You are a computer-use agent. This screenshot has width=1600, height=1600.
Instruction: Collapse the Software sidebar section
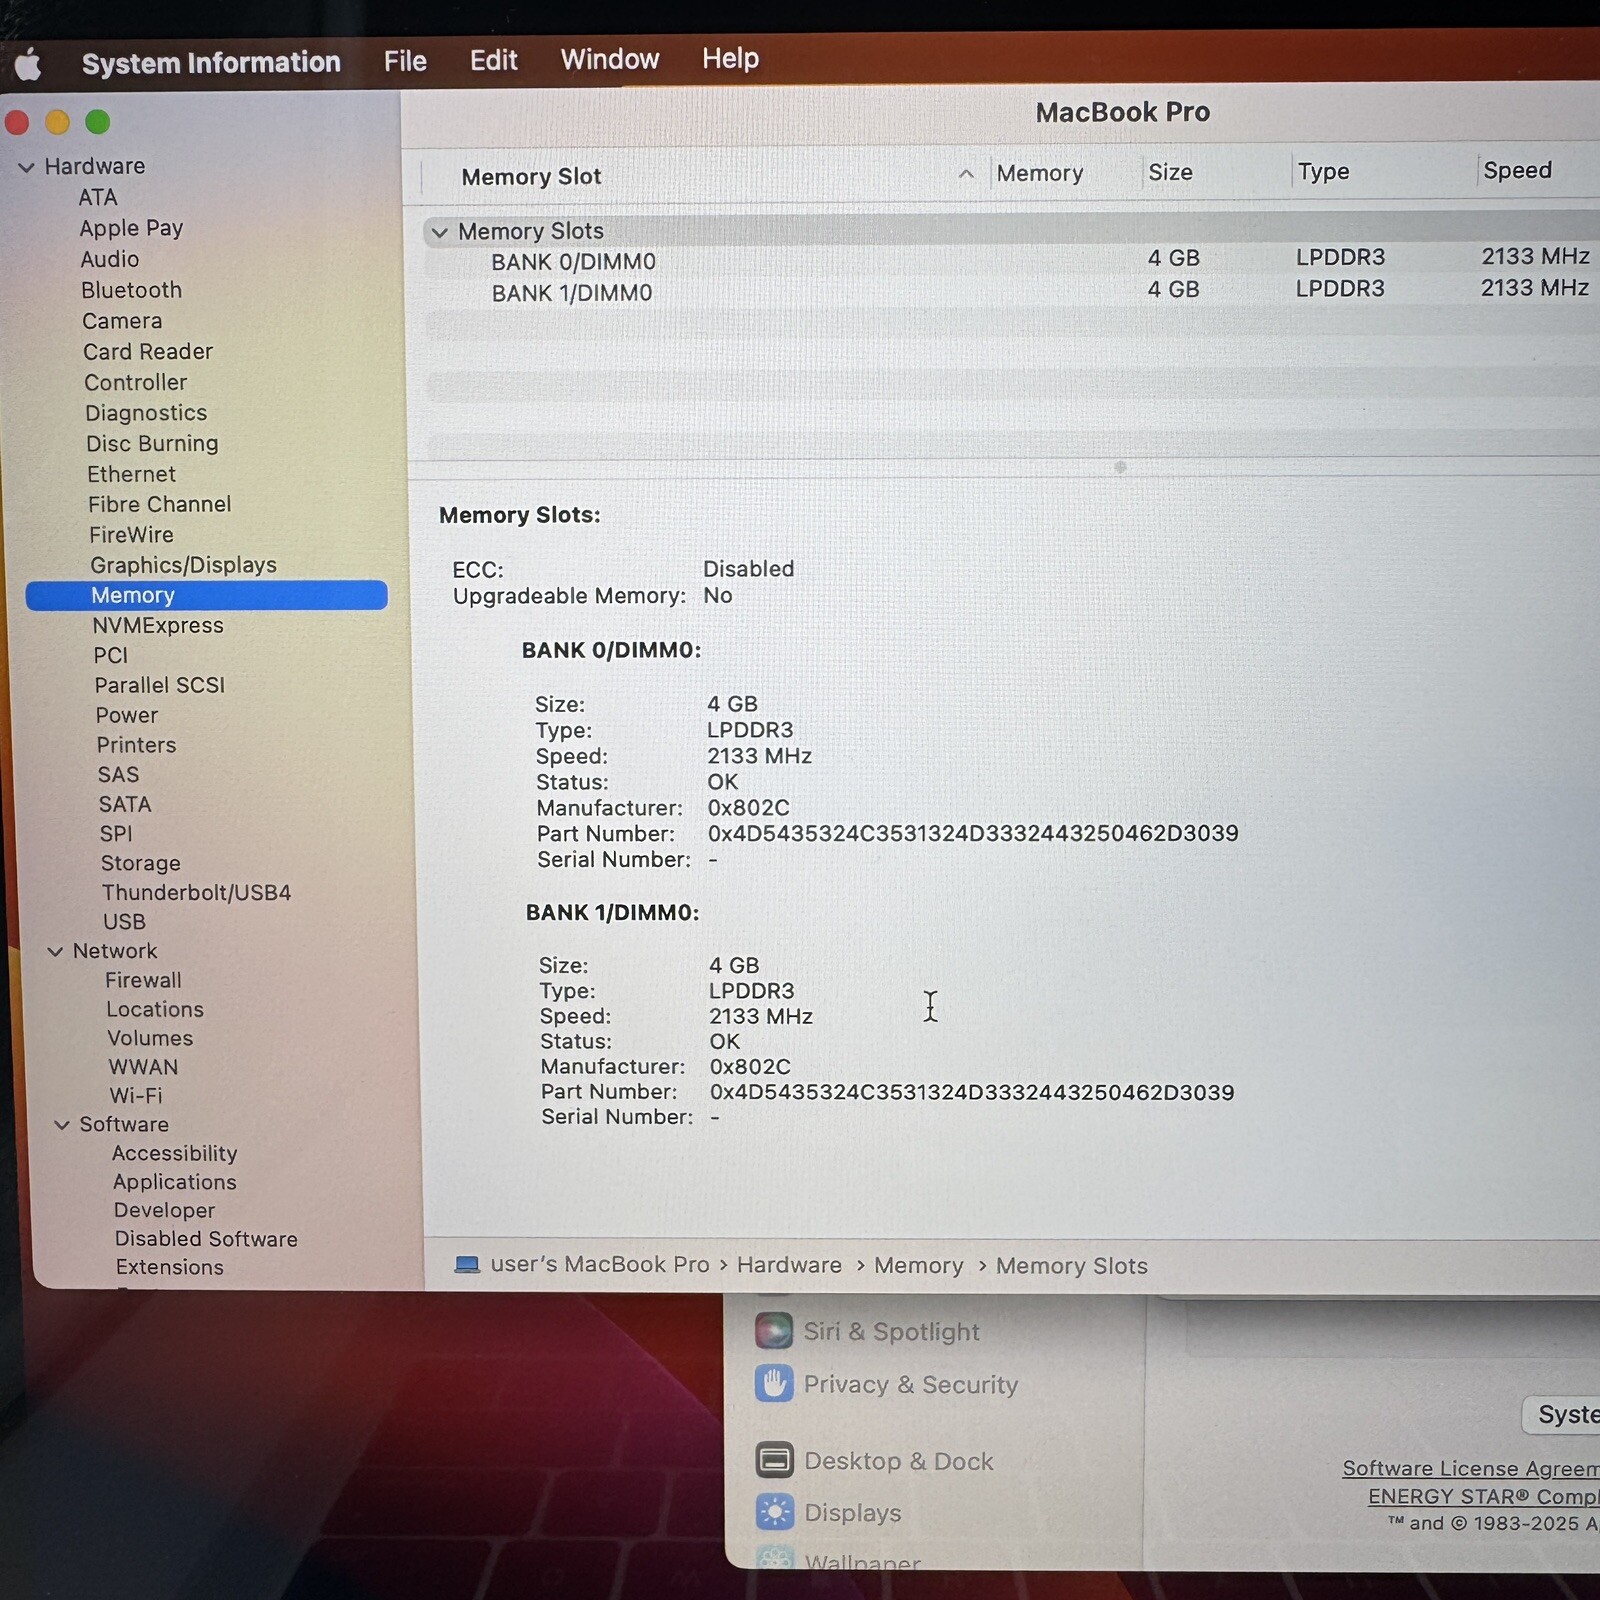click(x=62, y=1125)
